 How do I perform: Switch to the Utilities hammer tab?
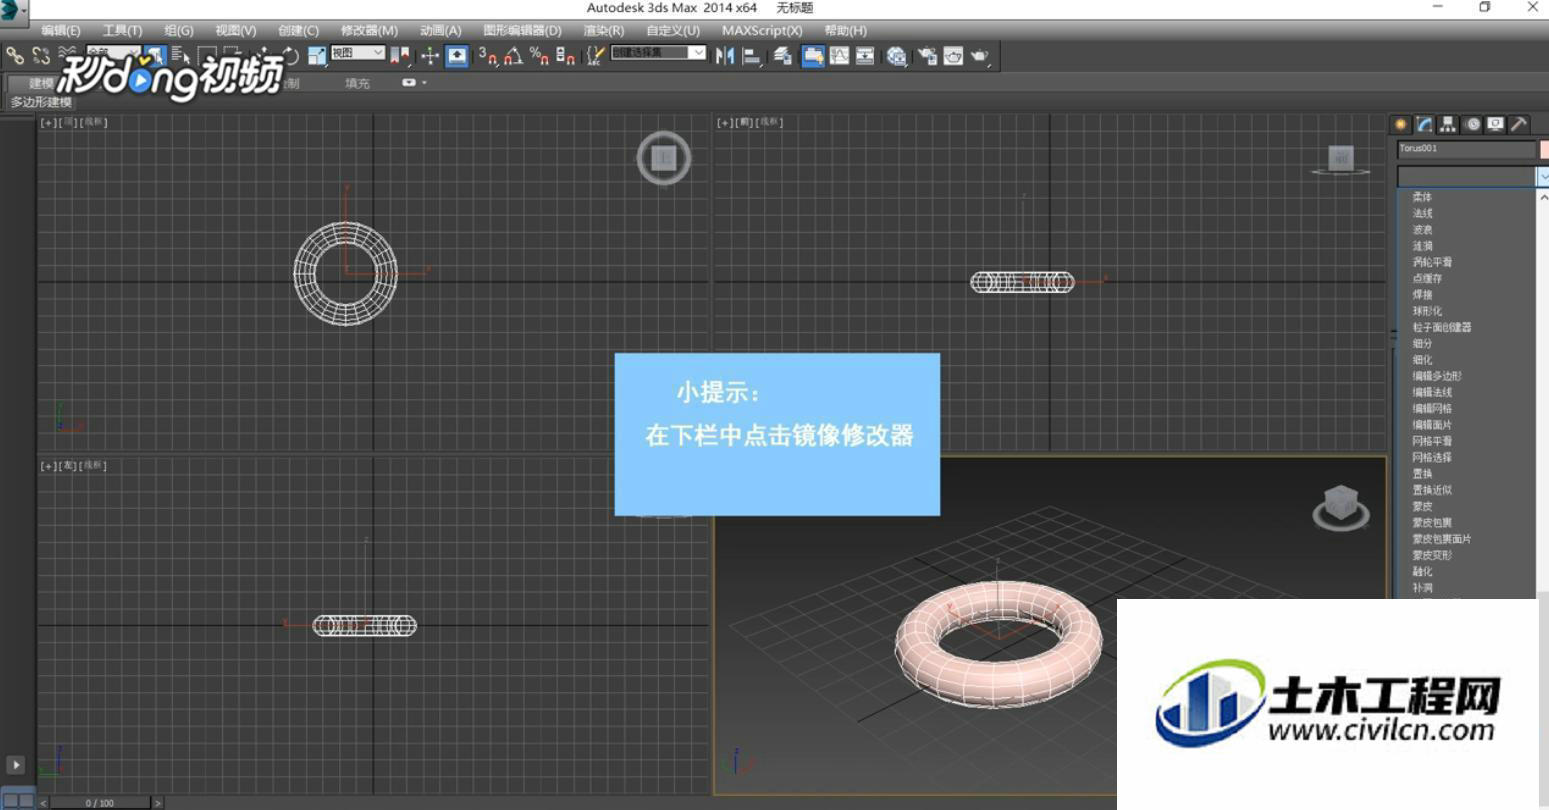coord(1519,124)
